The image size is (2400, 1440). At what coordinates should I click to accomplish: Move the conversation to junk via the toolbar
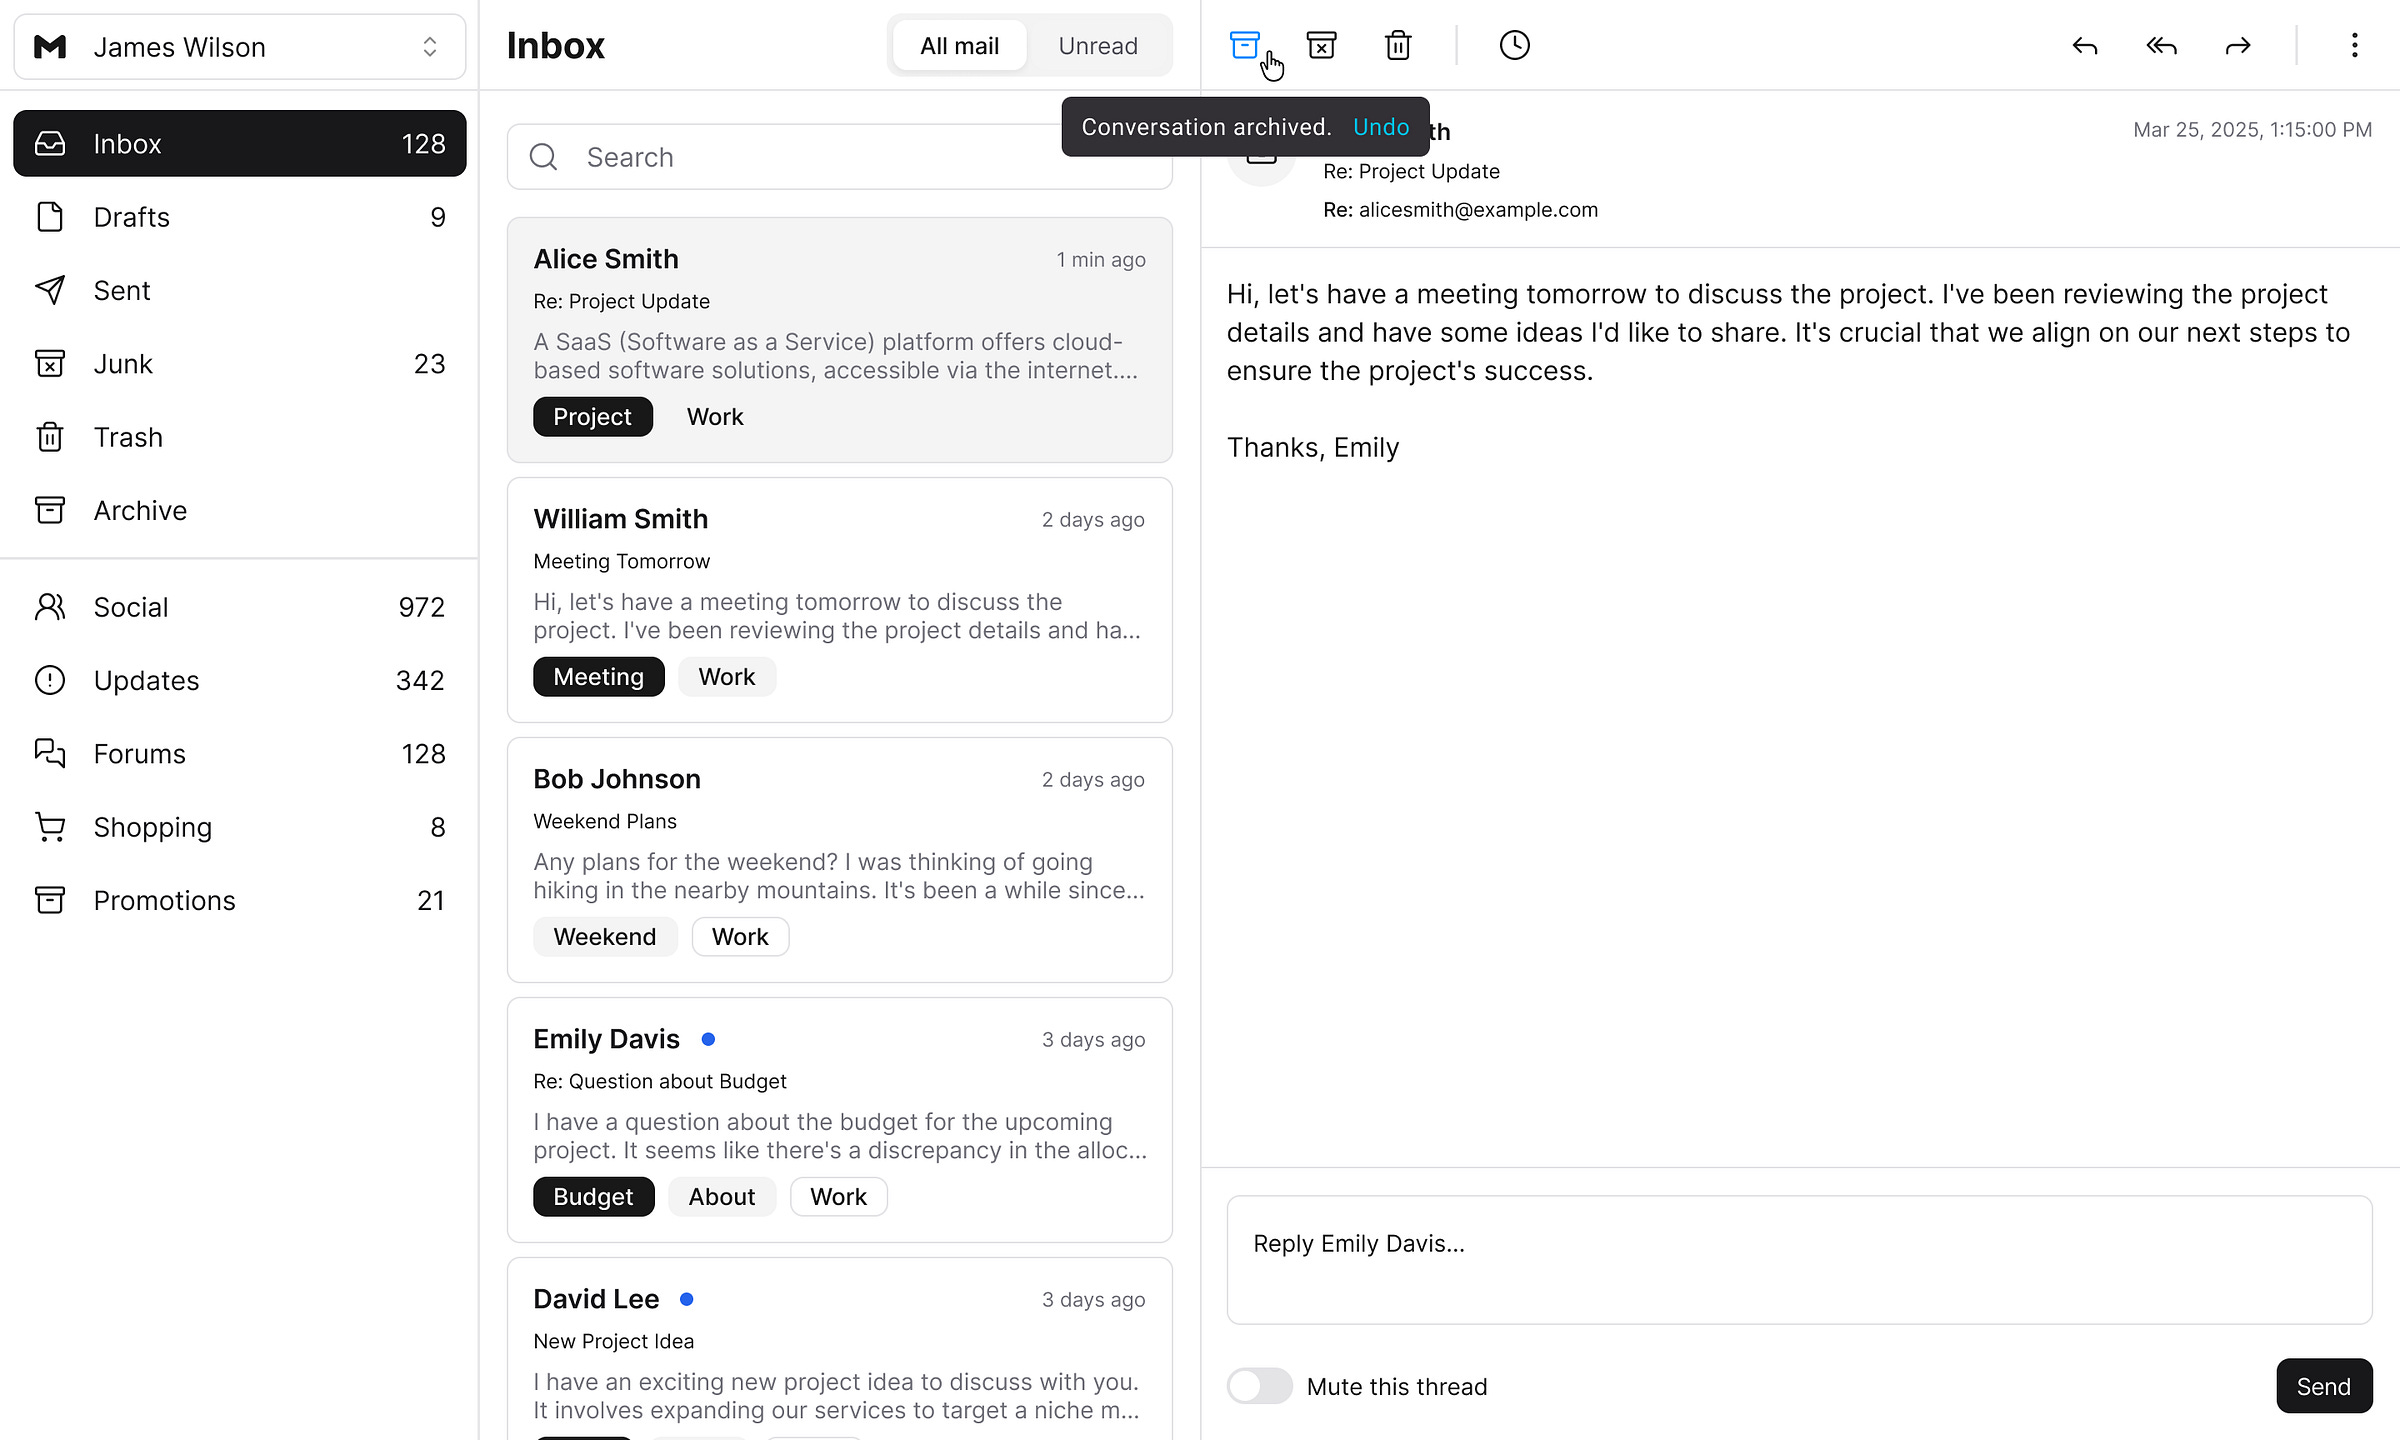(1321, 45)
